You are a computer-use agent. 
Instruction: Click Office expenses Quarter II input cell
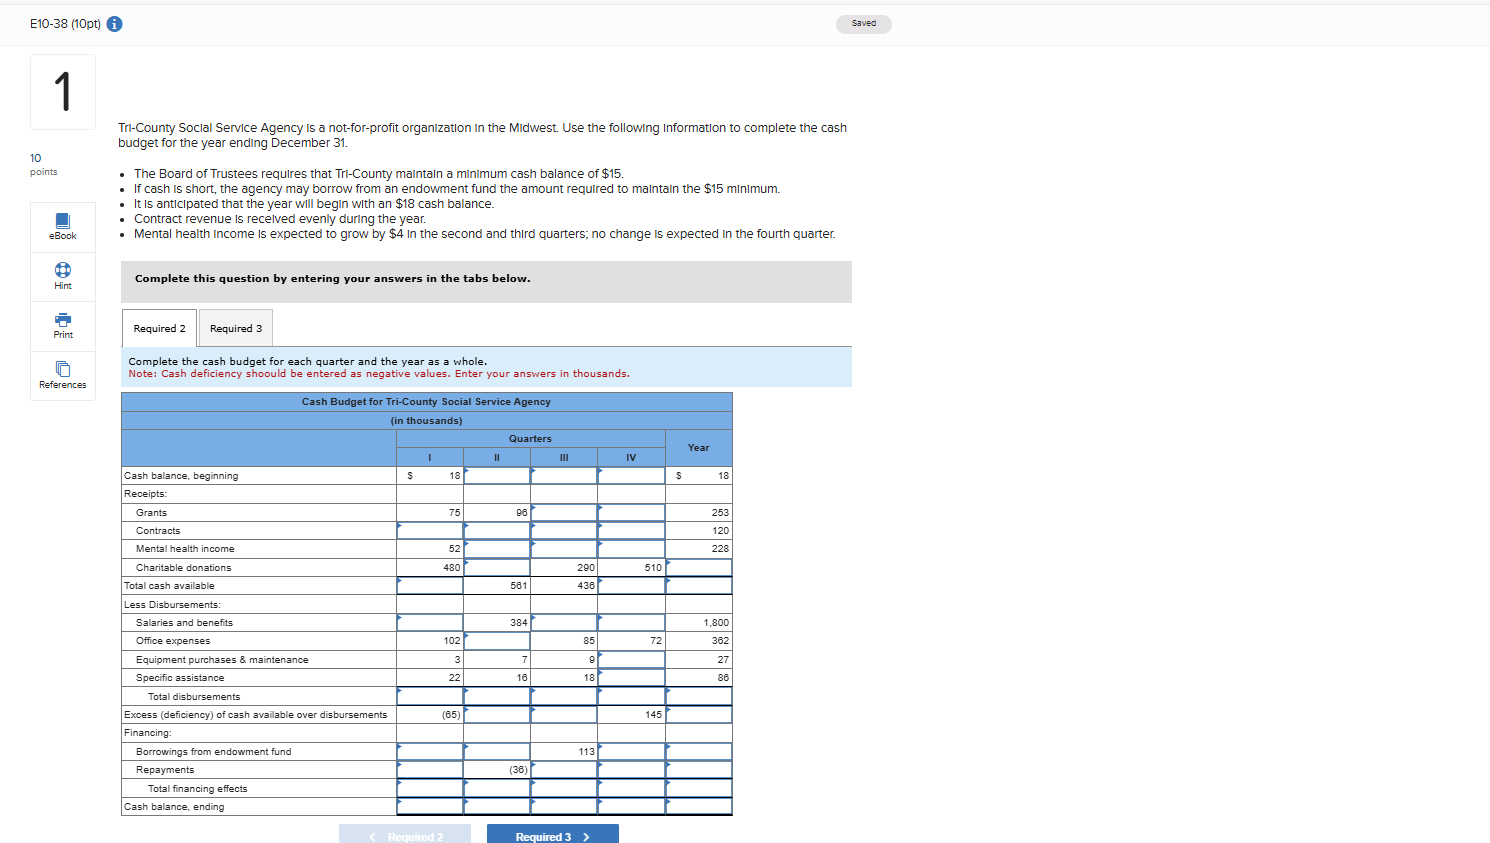pyautogui.click(x=497, y=641)
